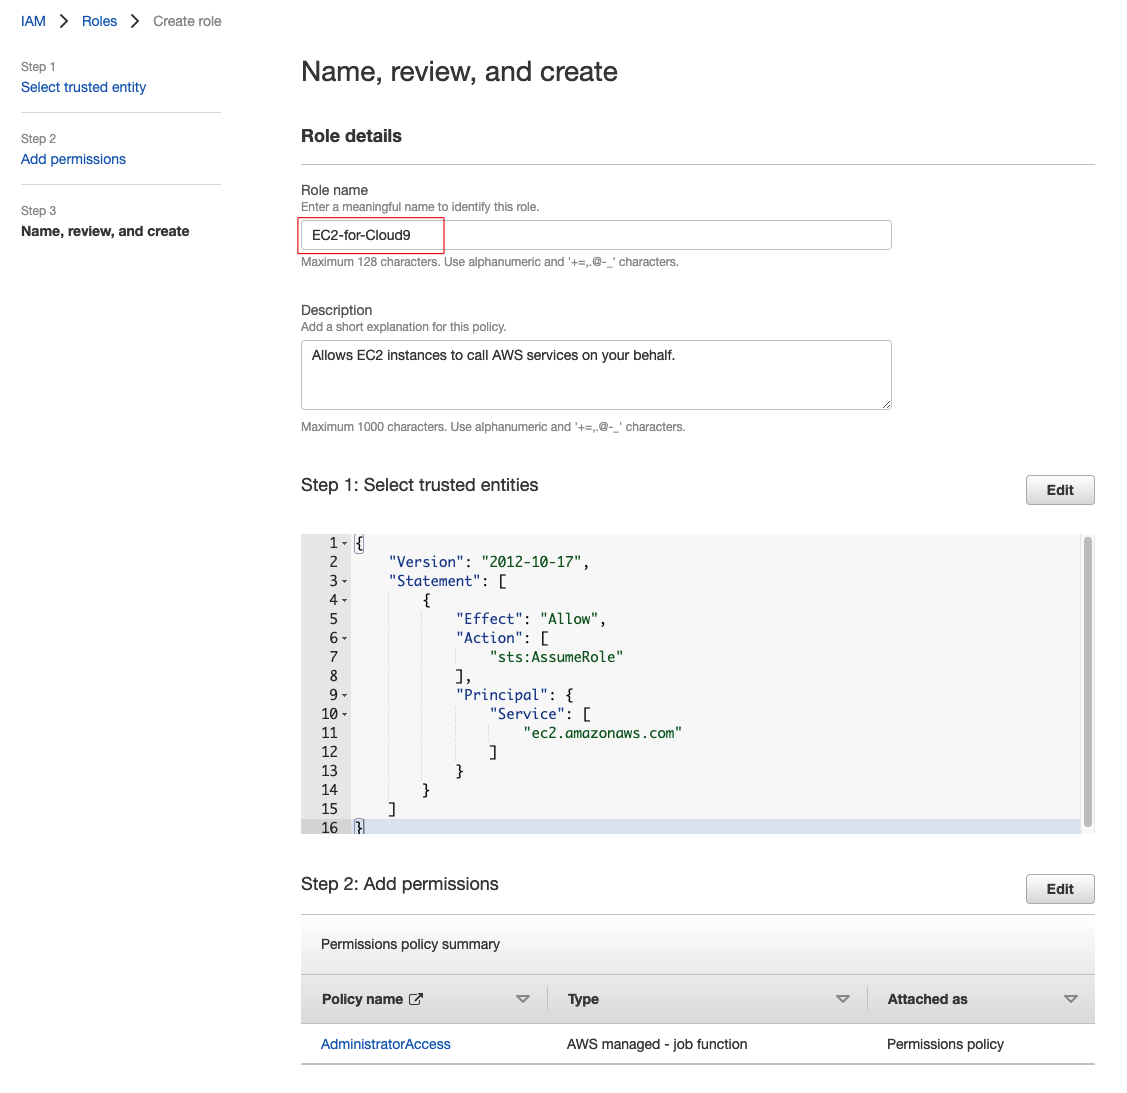Click external link icon beside Policy name
This screenshot has width=1127, height=1093.
tap(415, 999)
